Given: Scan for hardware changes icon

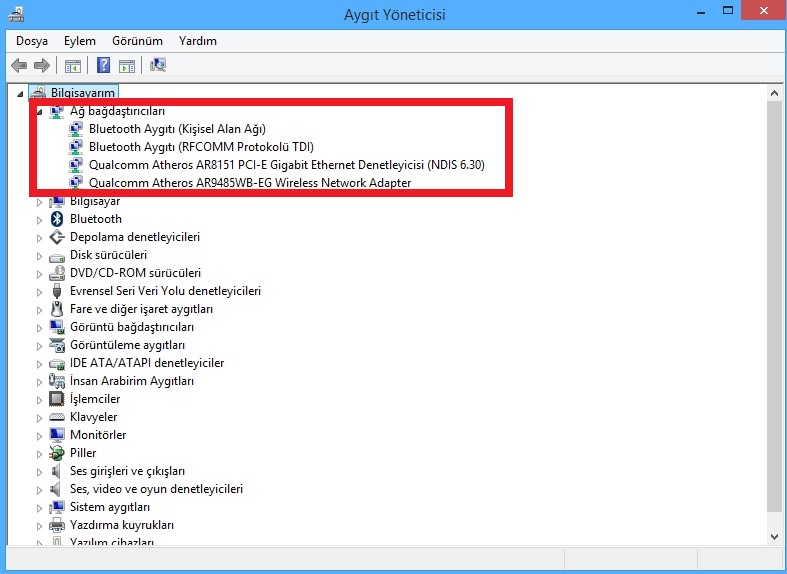Looking at the screenshot, I should [158, 65].
